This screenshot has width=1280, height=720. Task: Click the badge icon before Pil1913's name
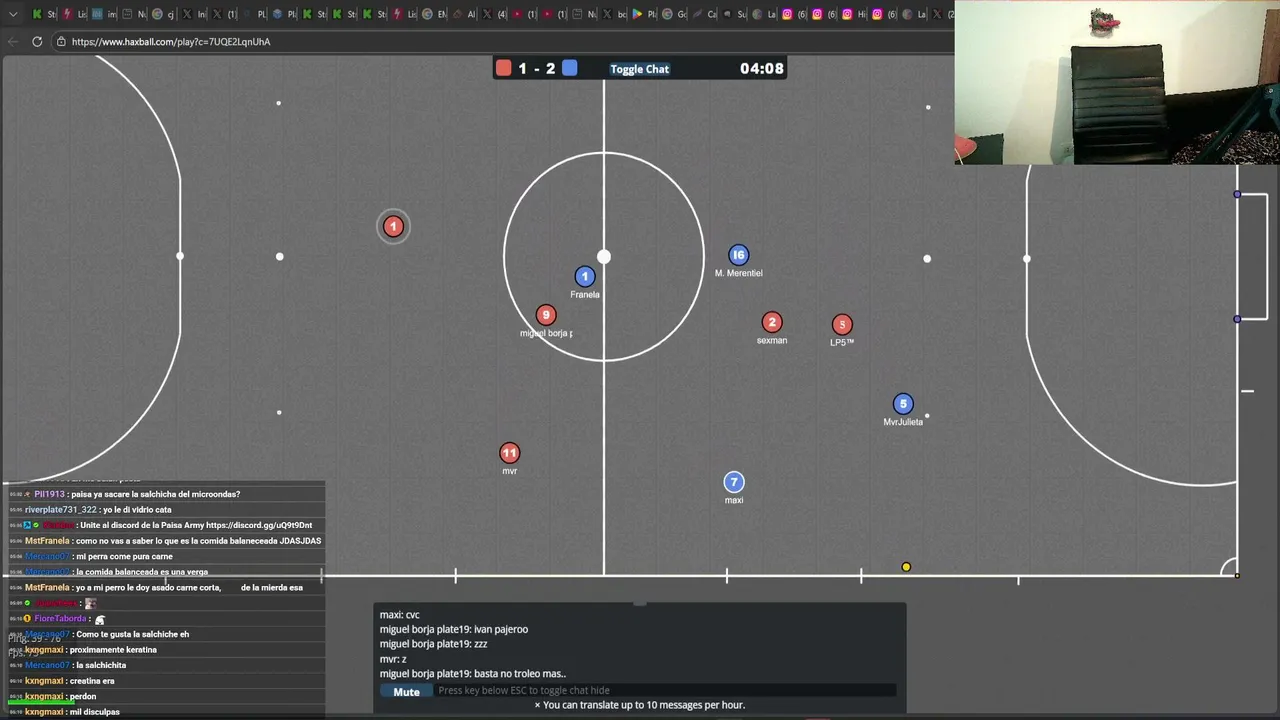pos(28,494)
